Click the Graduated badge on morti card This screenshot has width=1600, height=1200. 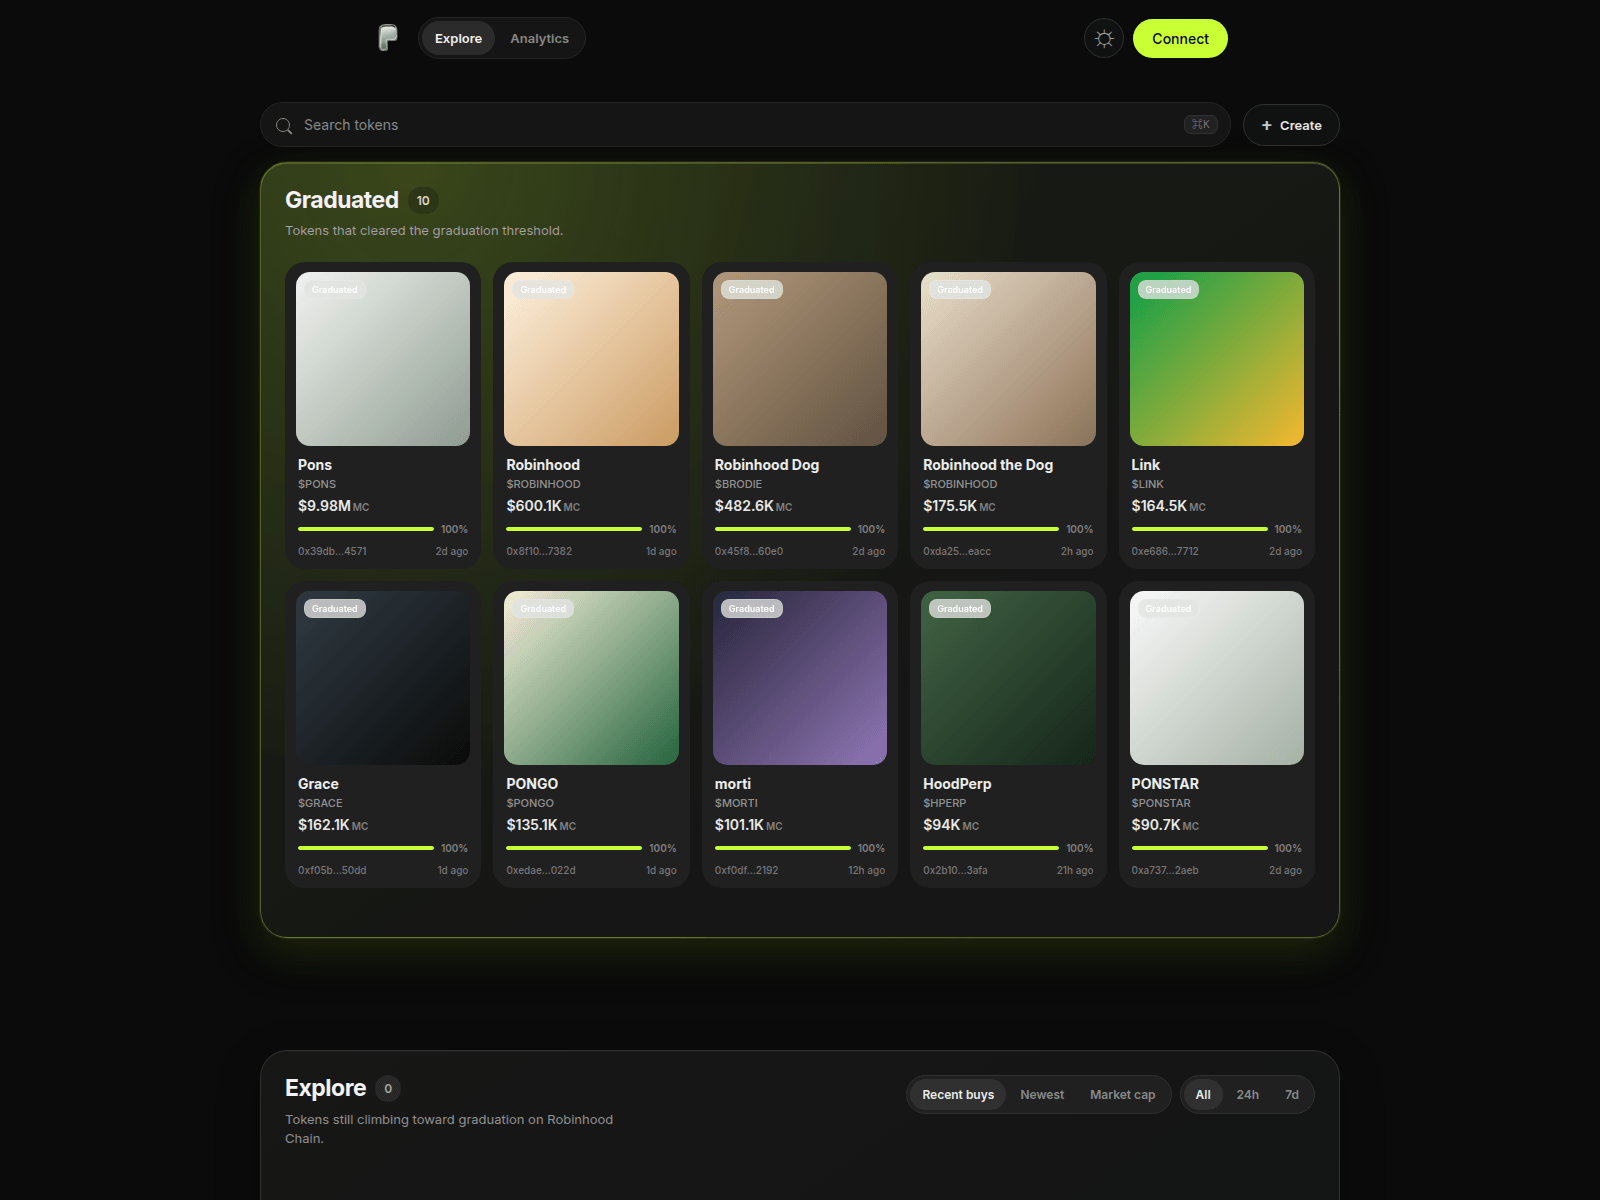[751, 609]
